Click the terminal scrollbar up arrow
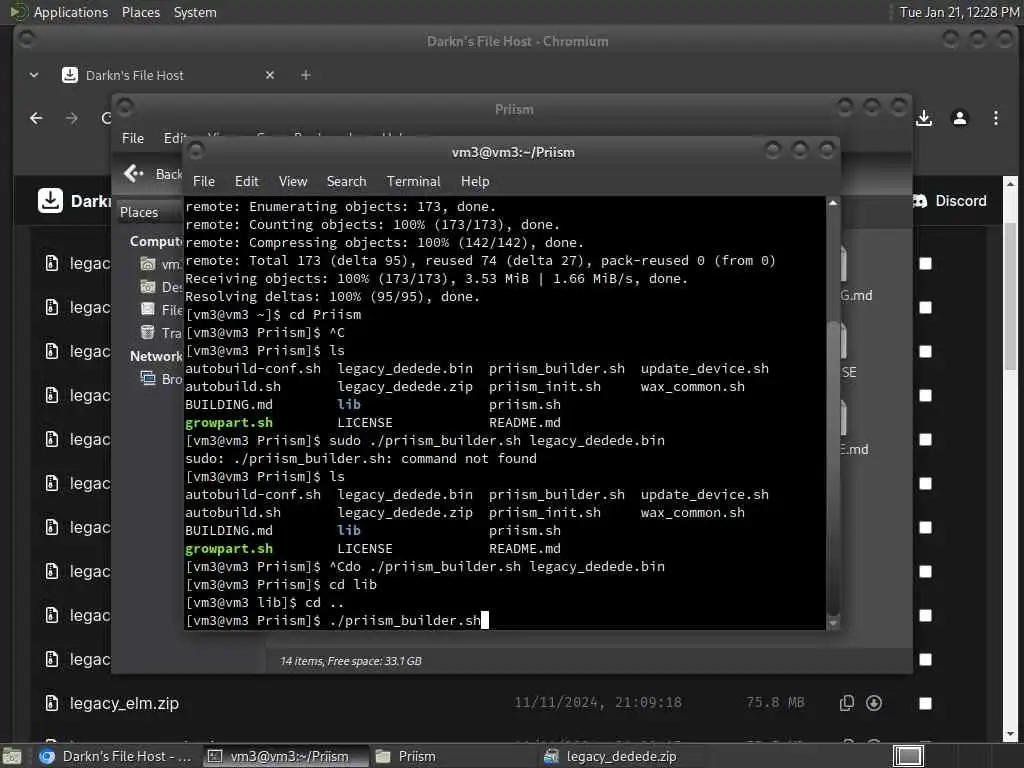The width and height of the screenshot is (1024, 768). coord(833,203)
